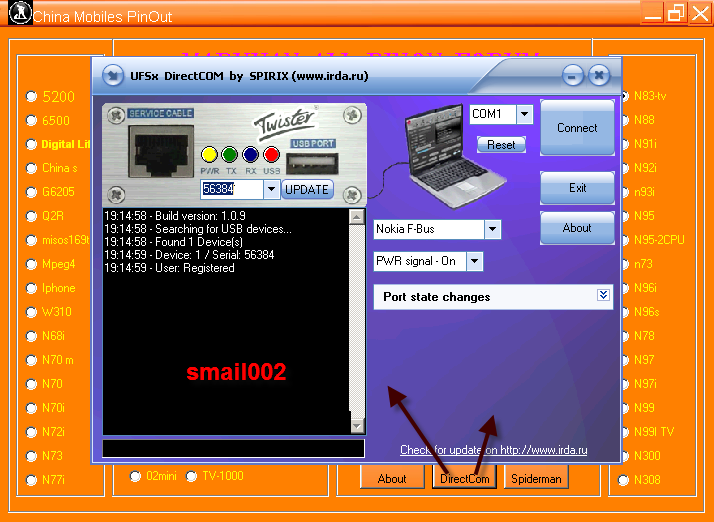Click the serial number input field
The image size is (714, 522).
click(x=232, y=189)
